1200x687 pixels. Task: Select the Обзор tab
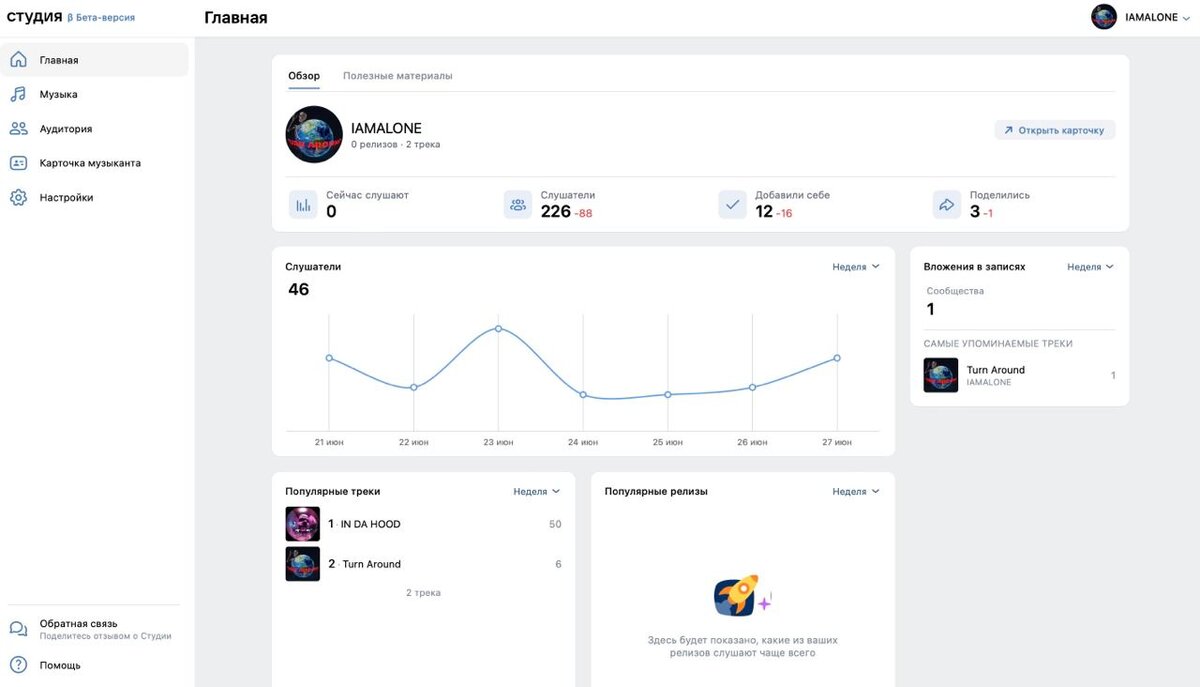(304, 76)
